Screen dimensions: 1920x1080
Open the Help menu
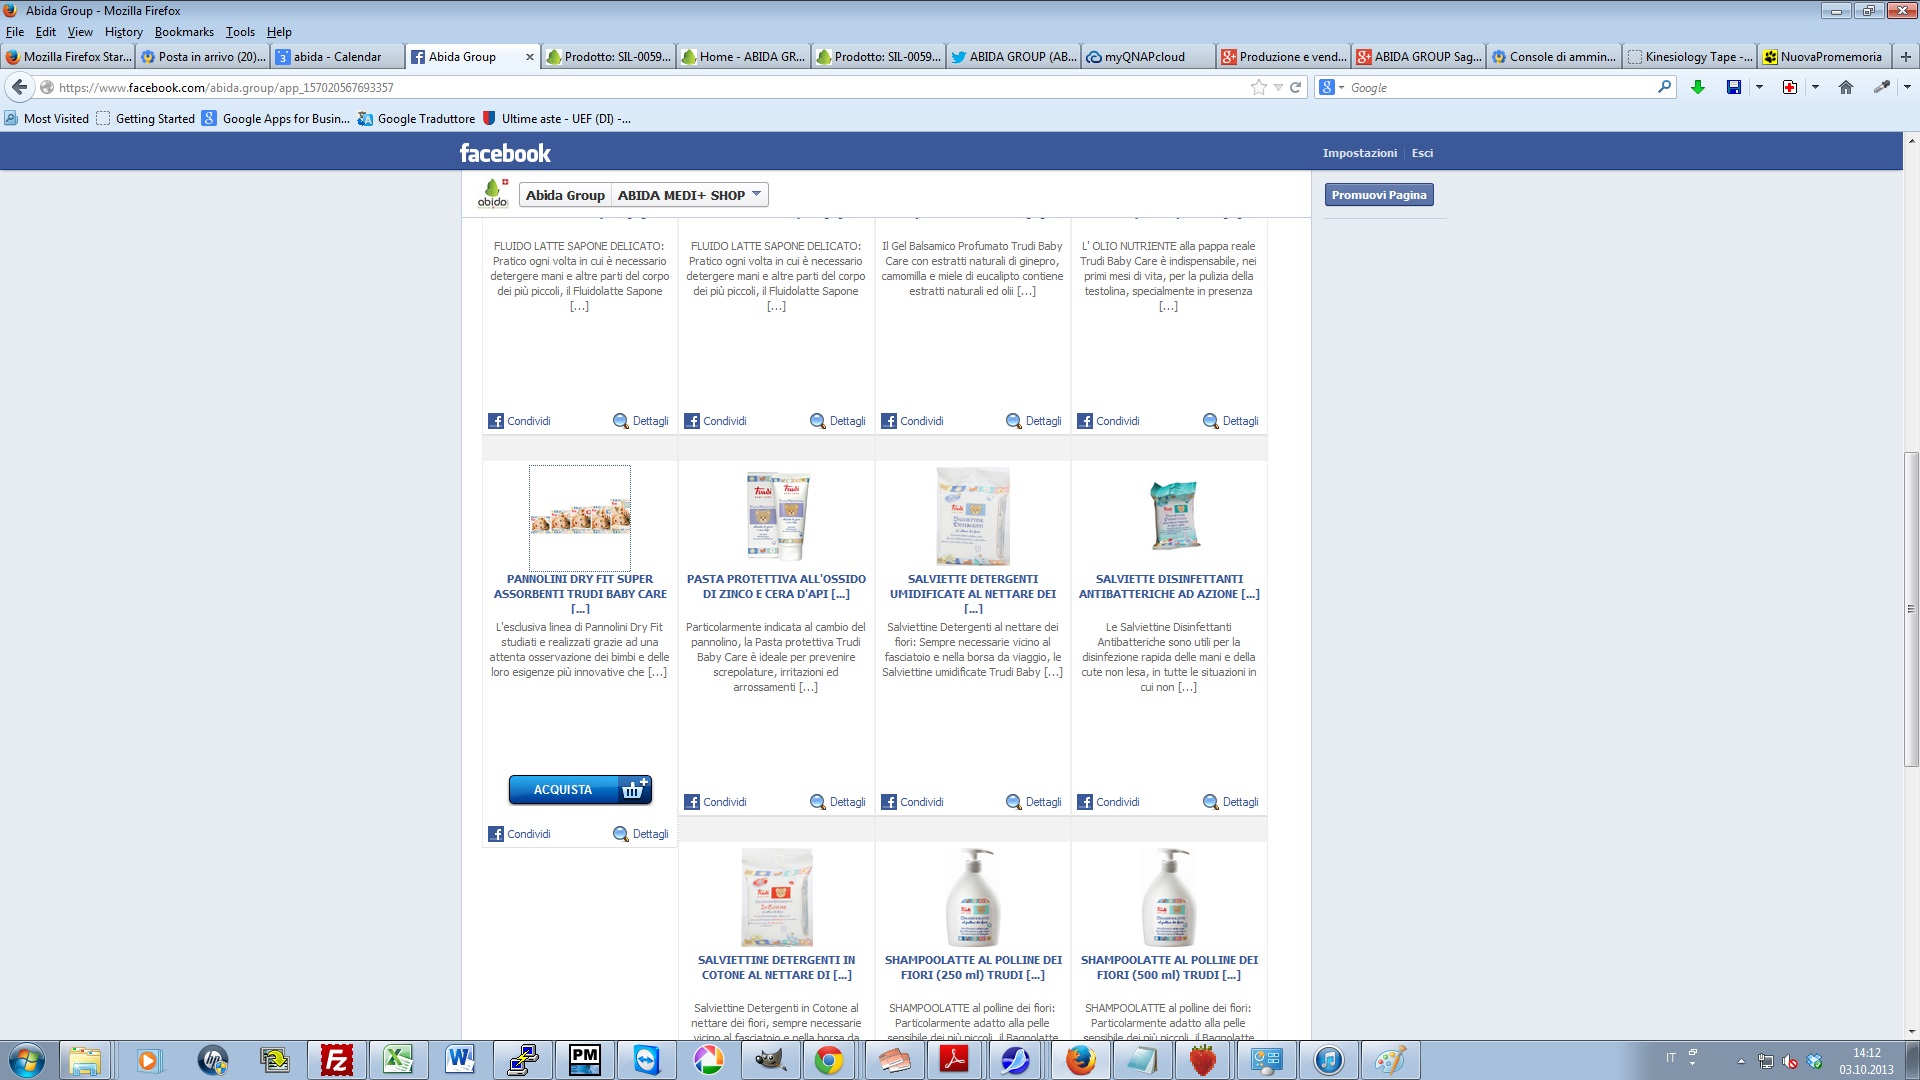(279, 32)
